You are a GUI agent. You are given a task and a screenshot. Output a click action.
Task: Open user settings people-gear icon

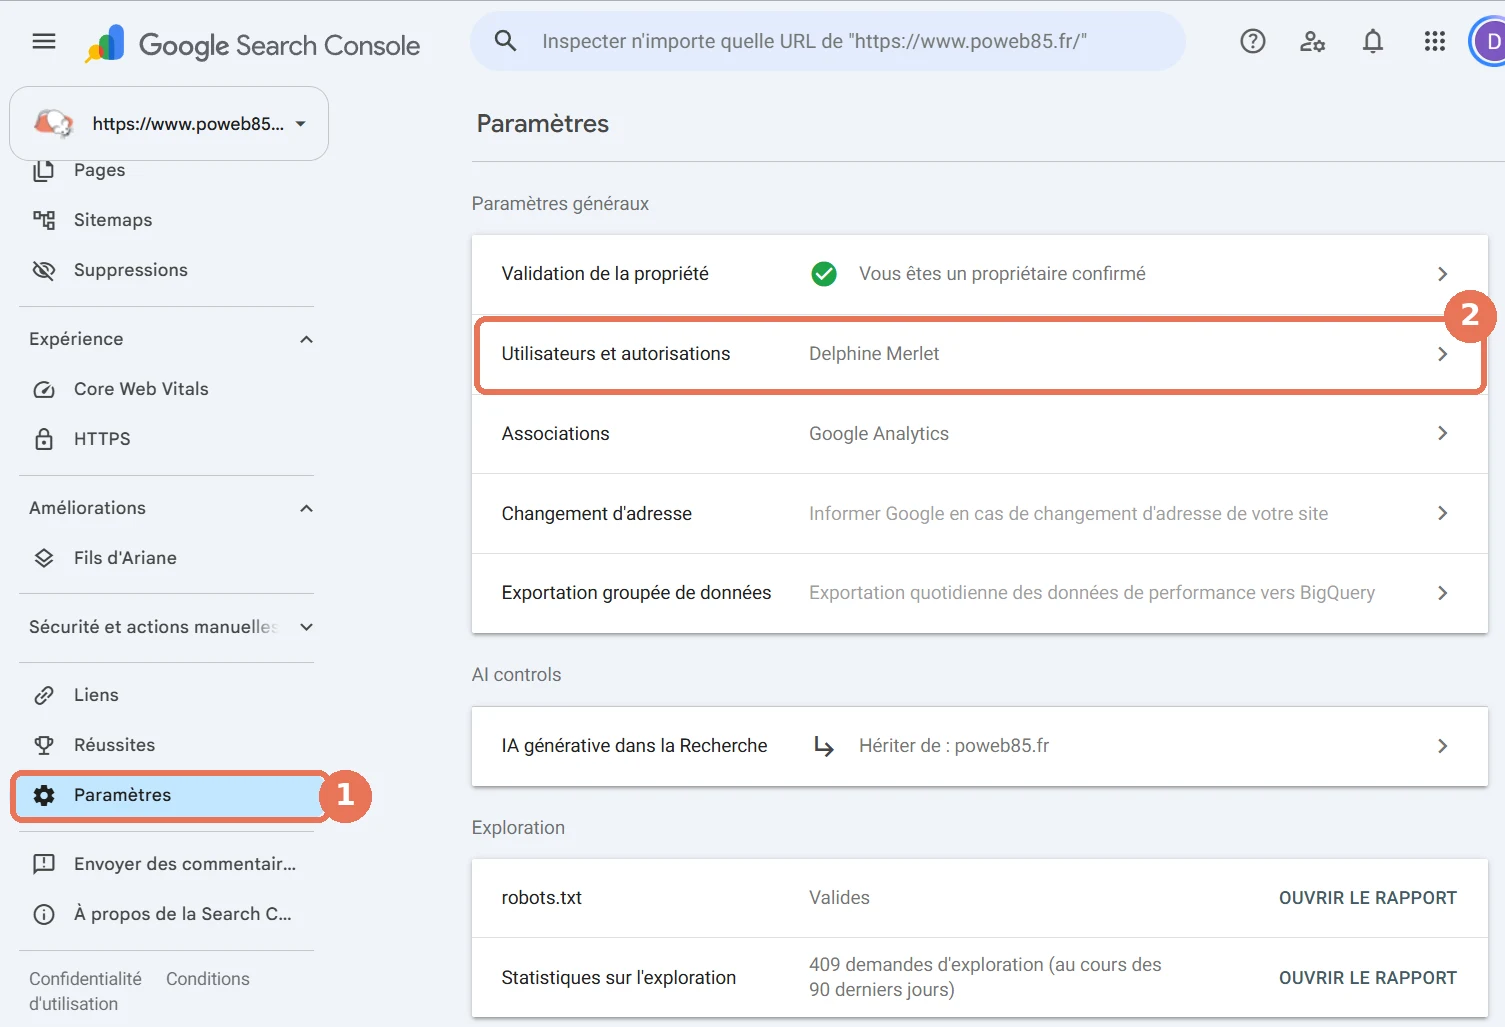click(1312, 41)
